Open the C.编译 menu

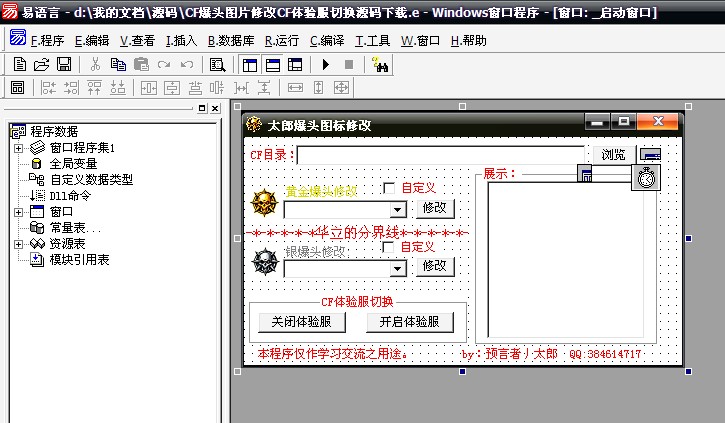click(327, 41)
